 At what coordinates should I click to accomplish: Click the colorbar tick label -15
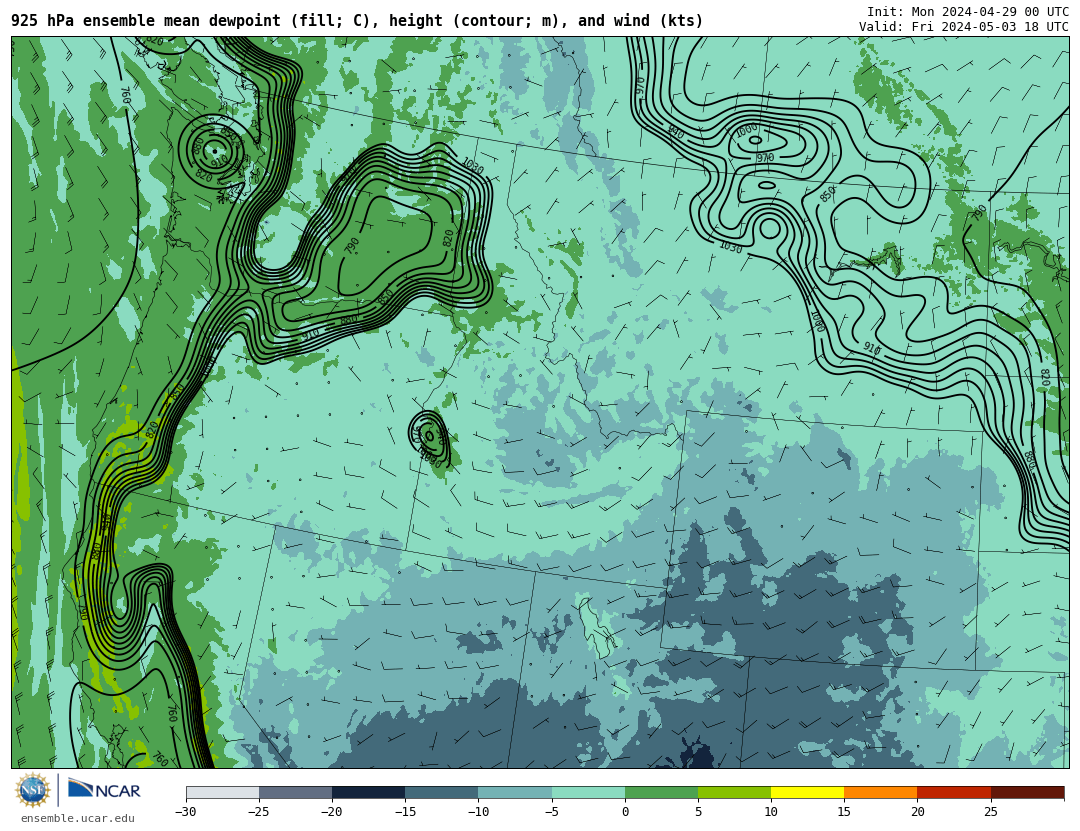405,812
